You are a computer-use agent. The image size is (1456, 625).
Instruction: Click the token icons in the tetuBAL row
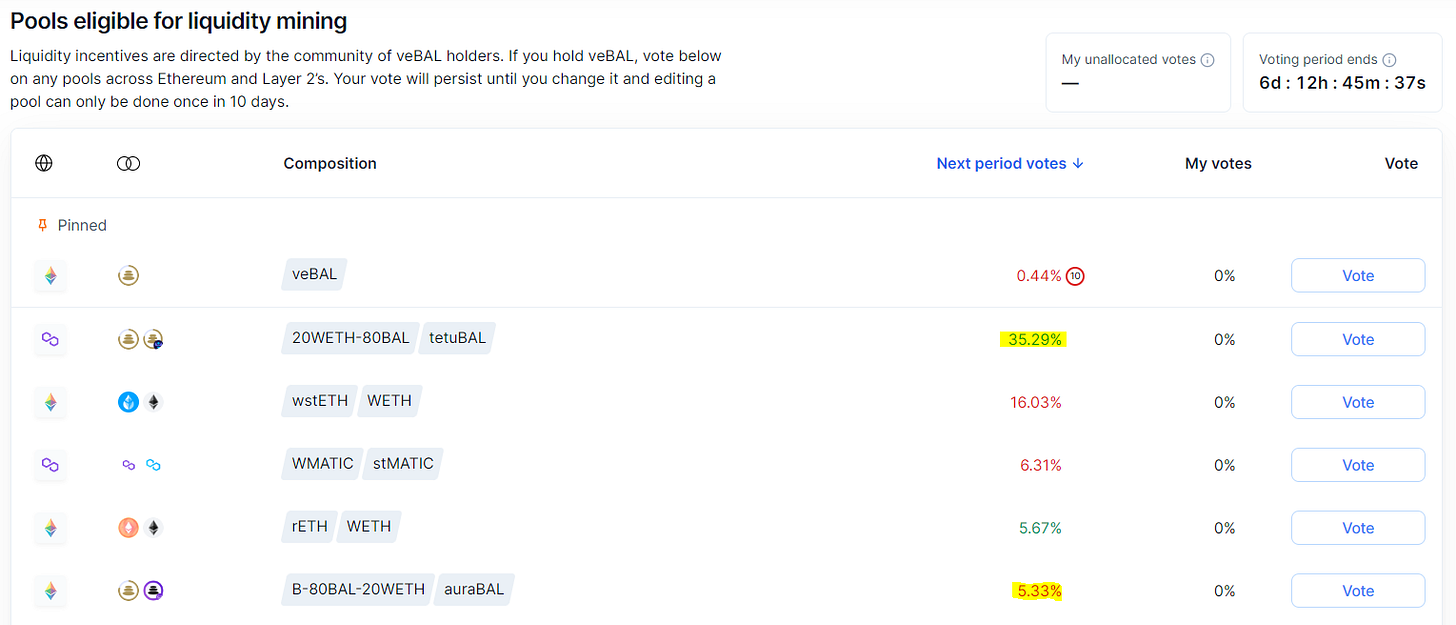pyautogui.click(x=140, y=339)
